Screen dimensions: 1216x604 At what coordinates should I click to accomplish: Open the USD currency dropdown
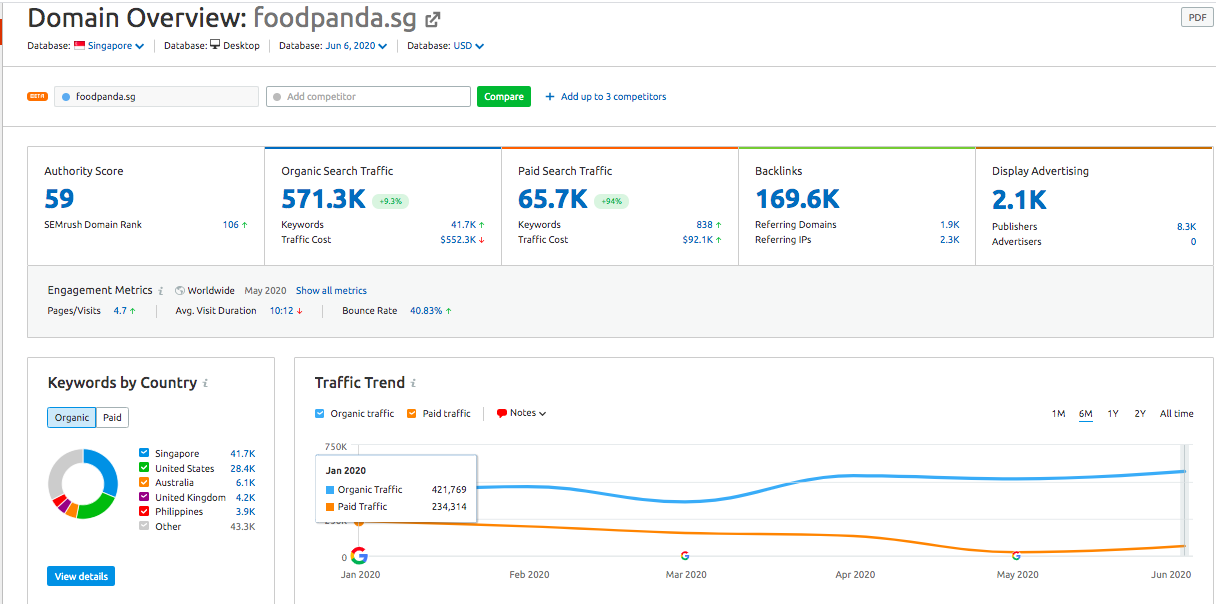(x=468, y=45)
